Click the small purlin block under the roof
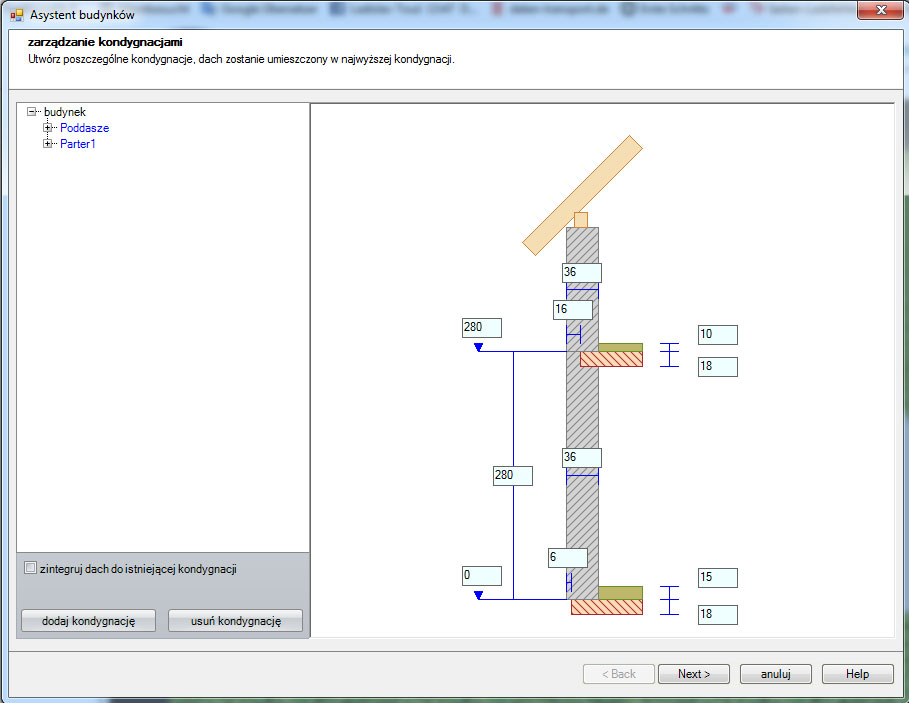909x703 pixels. click(580, 219)
